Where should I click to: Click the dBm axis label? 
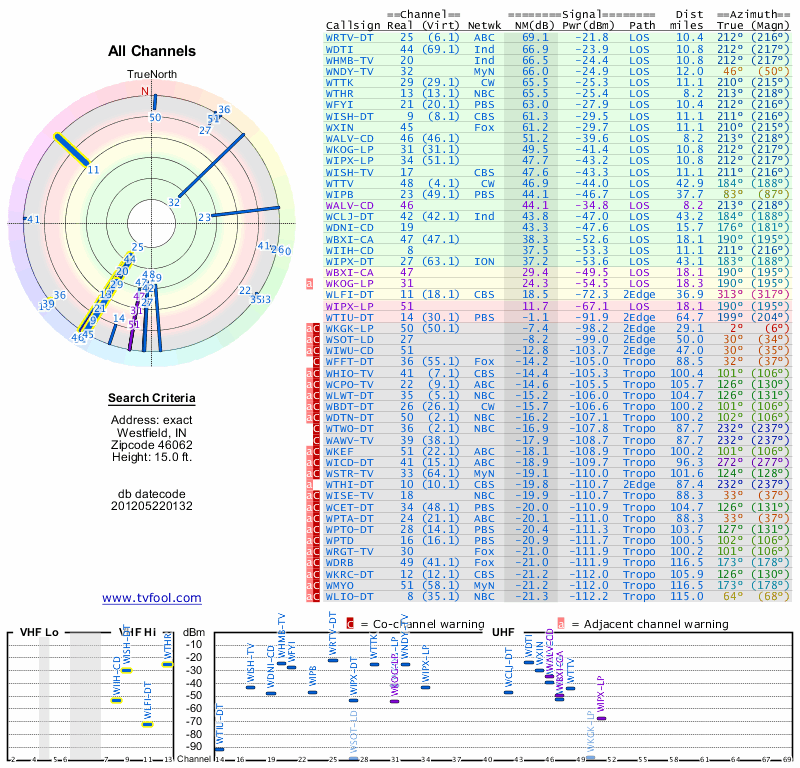194,632
